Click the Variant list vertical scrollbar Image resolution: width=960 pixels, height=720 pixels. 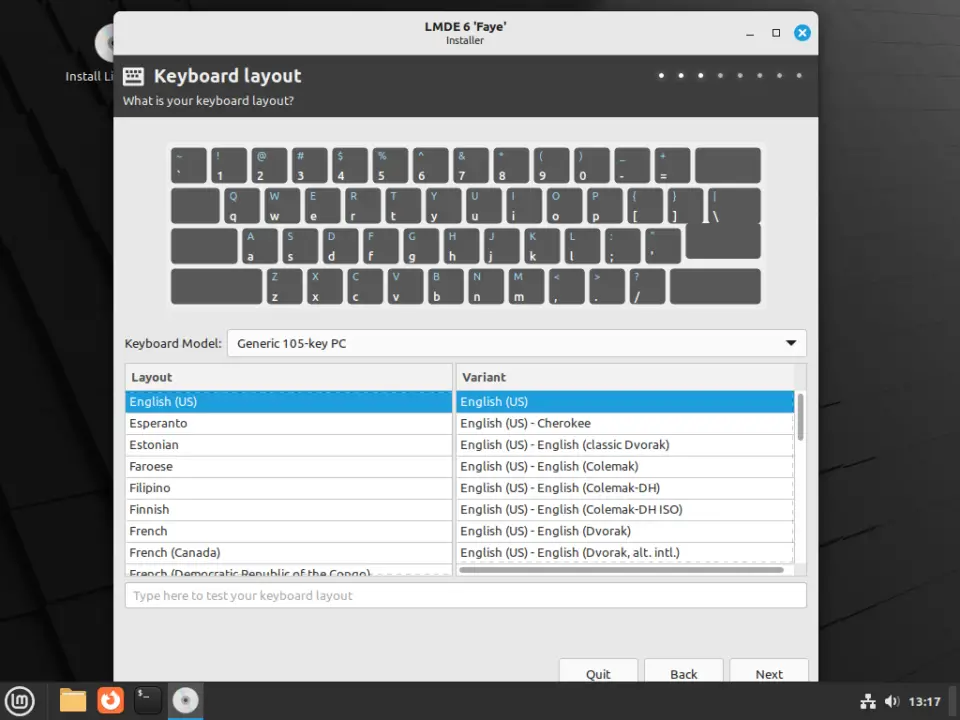800,417
